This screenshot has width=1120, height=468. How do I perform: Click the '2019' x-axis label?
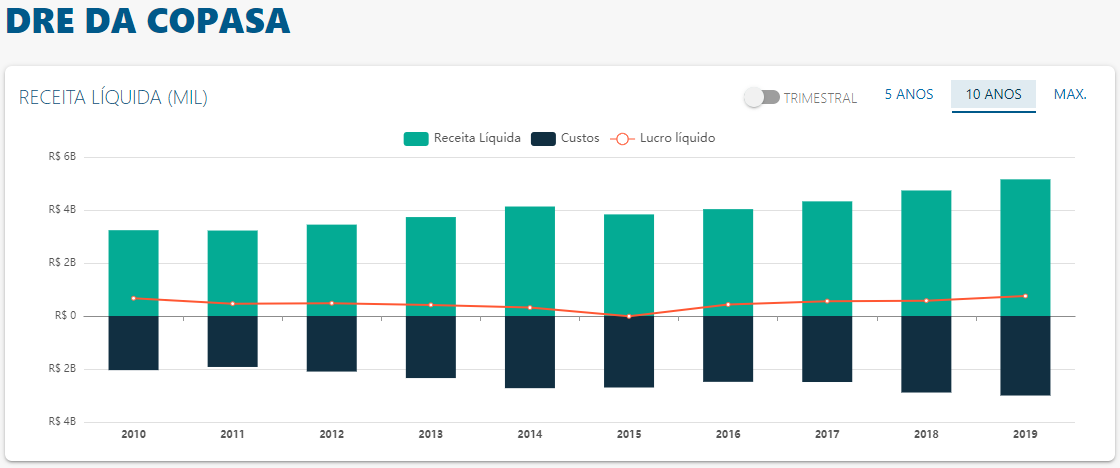click(x=1026, y=434)
